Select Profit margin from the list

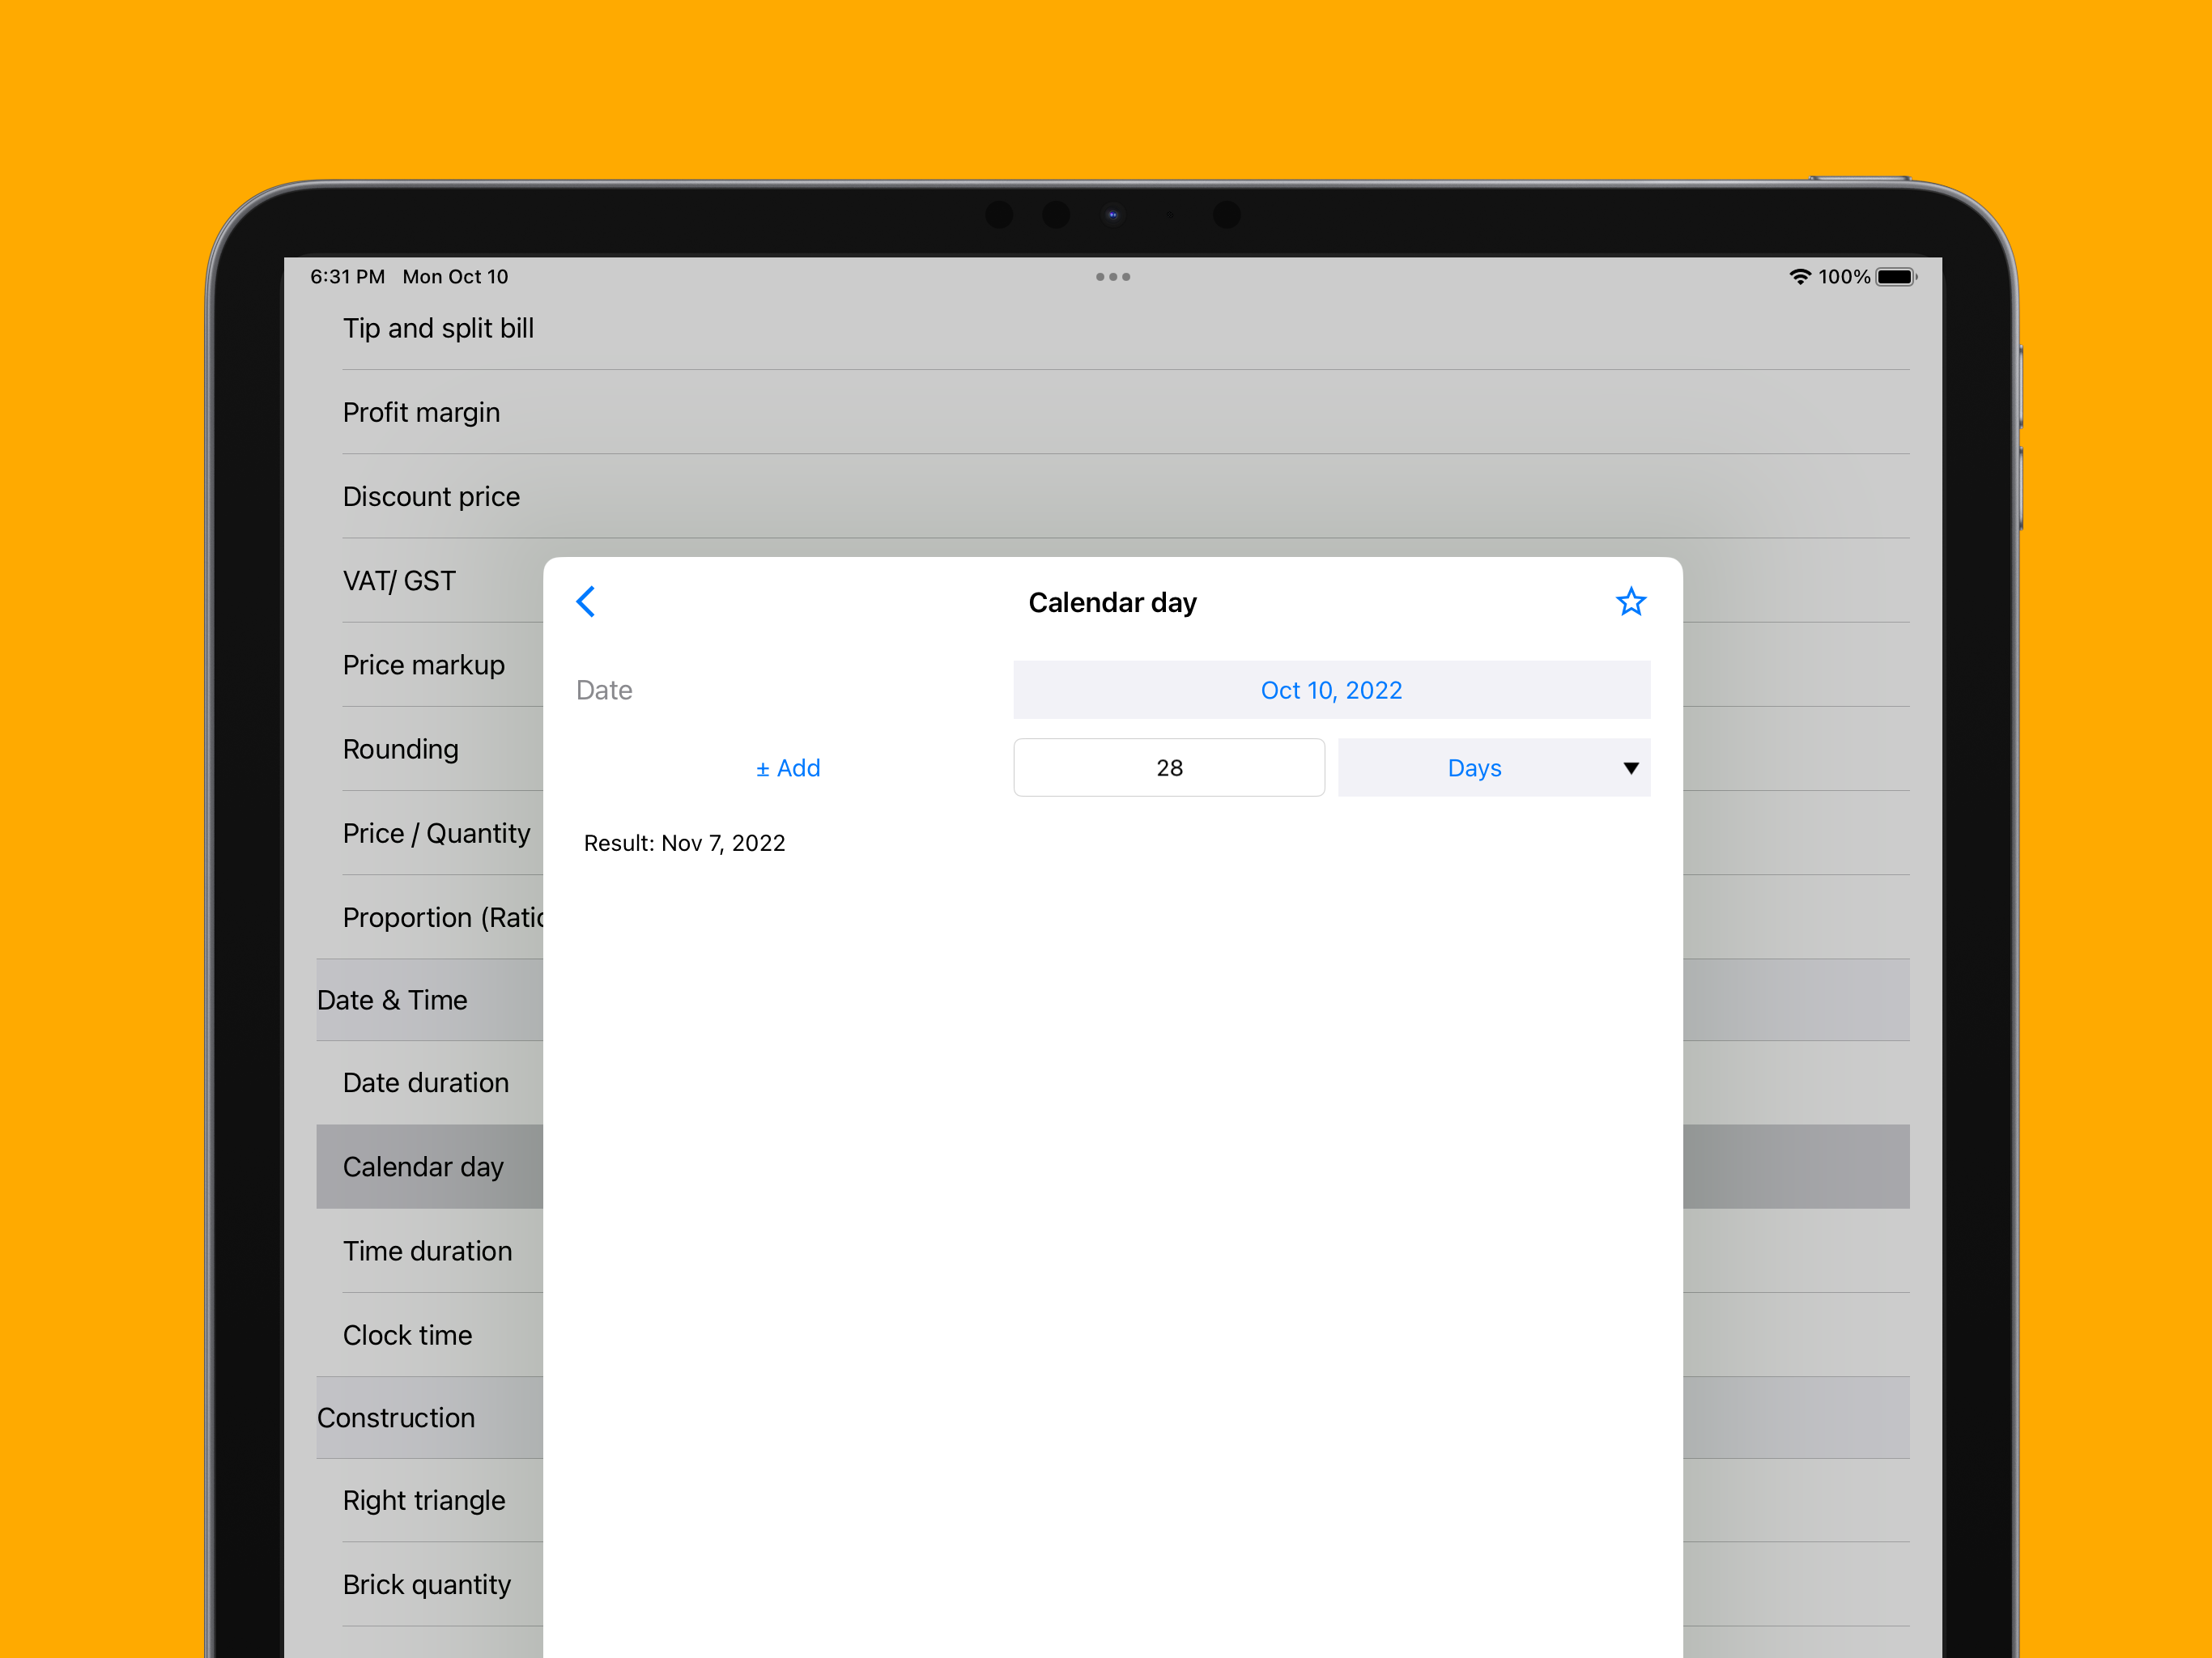(x=421, y=412)
